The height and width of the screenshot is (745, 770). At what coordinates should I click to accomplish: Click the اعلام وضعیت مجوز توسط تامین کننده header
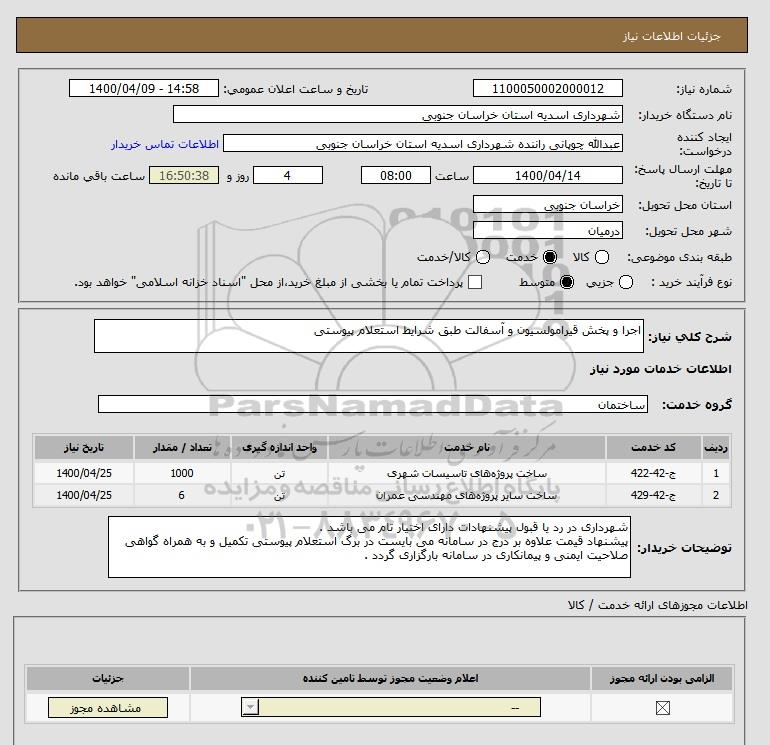(x=390, y=678)
